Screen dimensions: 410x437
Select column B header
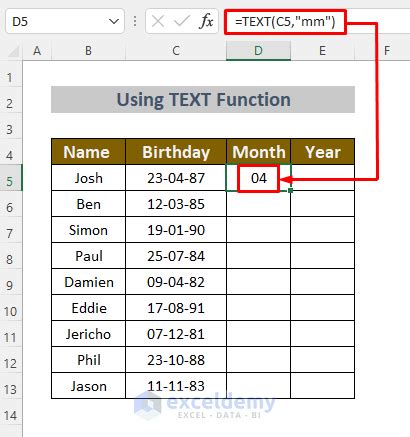[88, 51]
